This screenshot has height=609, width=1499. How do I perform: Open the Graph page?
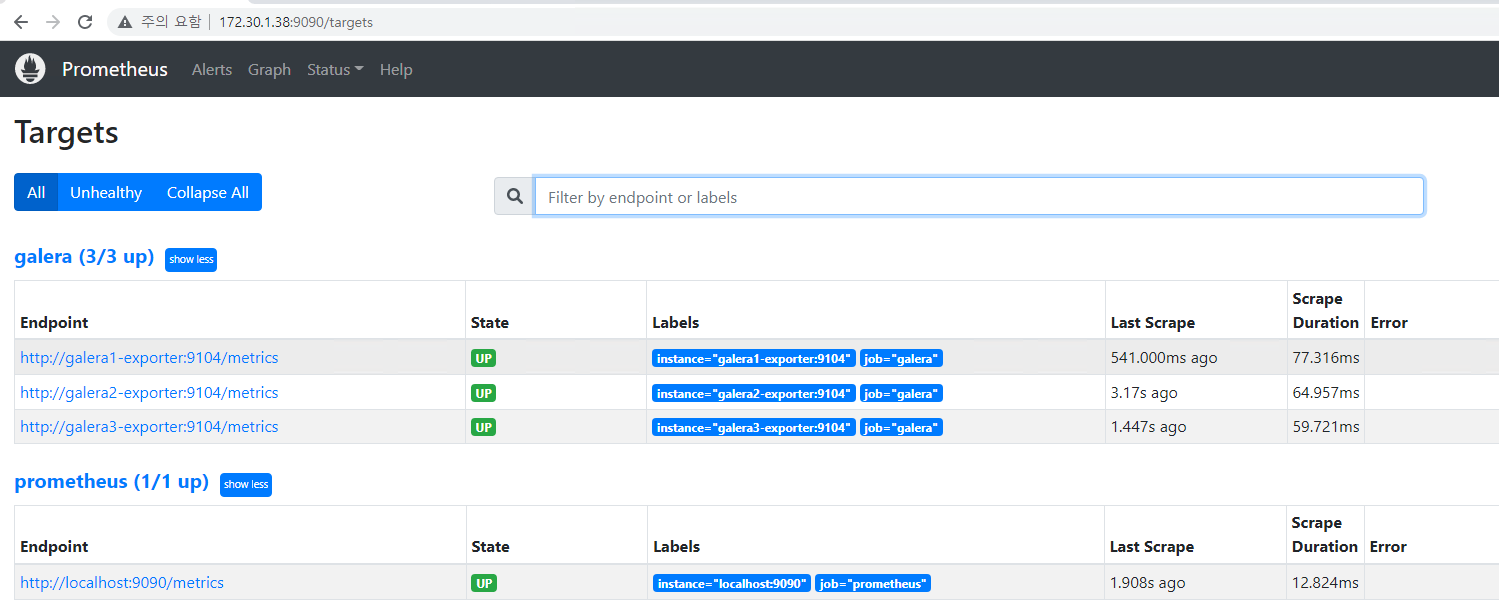pos(269,70)
